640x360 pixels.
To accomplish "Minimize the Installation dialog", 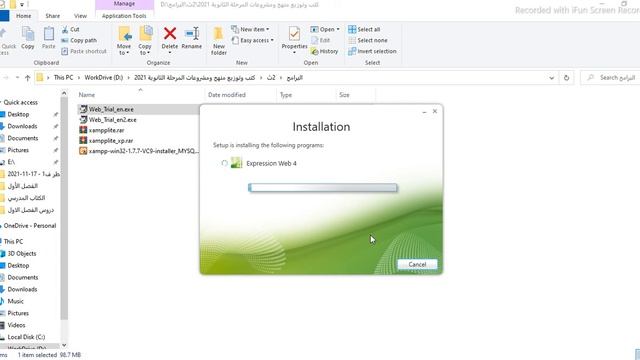I will 424,111.
